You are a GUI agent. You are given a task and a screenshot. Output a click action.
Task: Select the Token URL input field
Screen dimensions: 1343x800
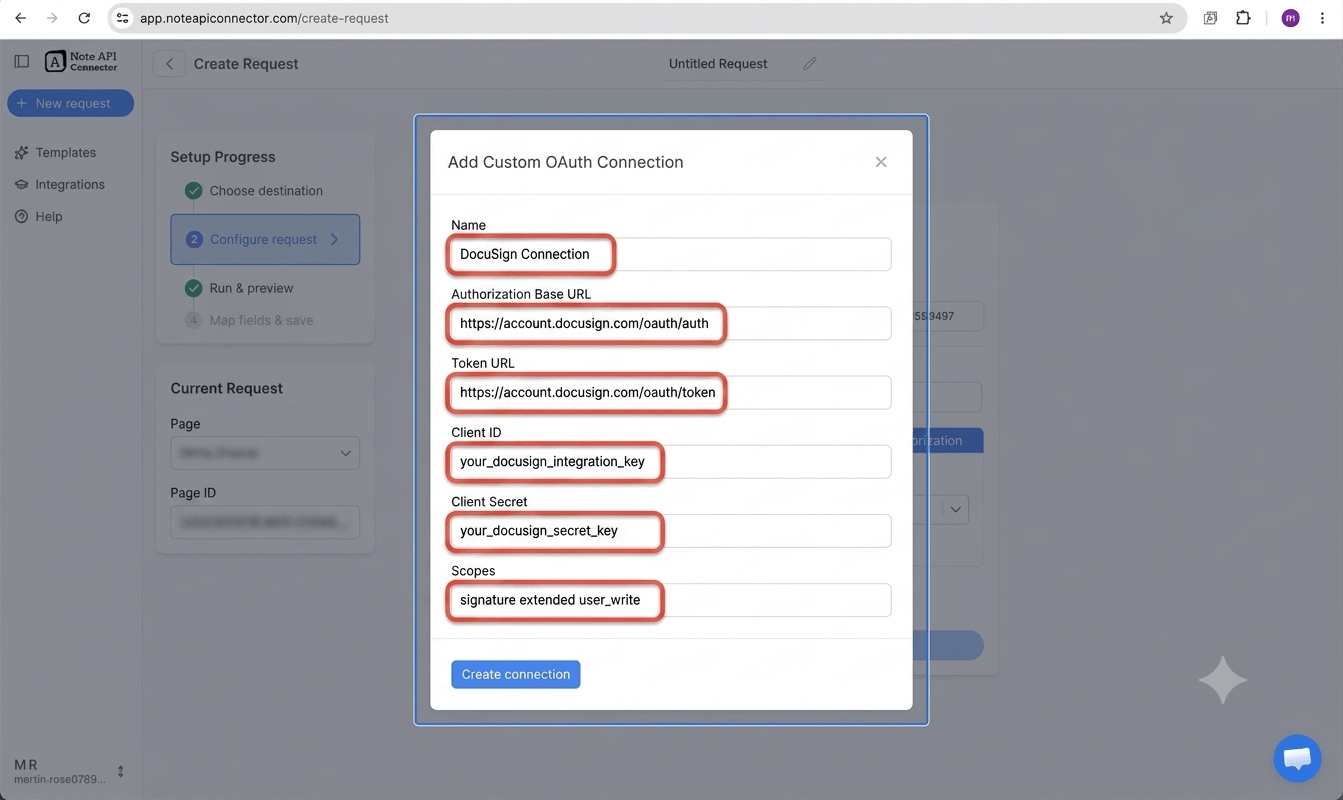point(670,392)
